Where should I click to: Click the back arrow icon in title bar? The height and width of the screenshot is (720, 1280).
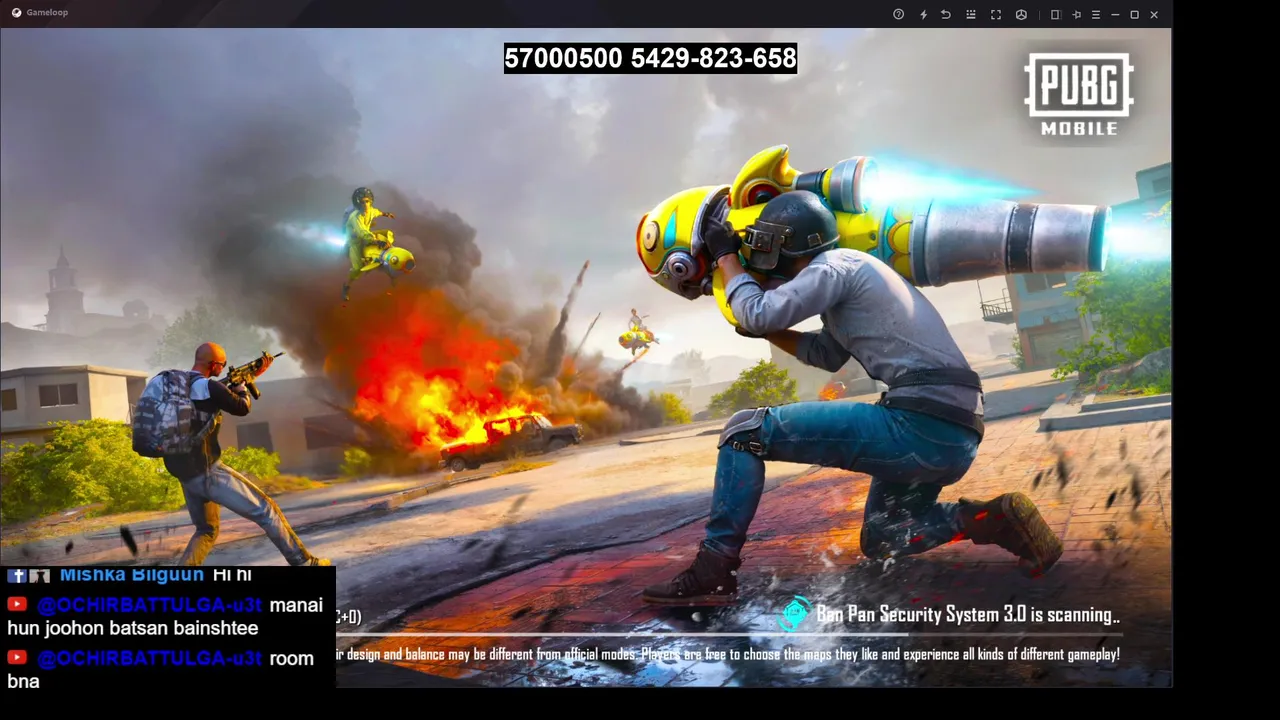click(x=946, y=14)
